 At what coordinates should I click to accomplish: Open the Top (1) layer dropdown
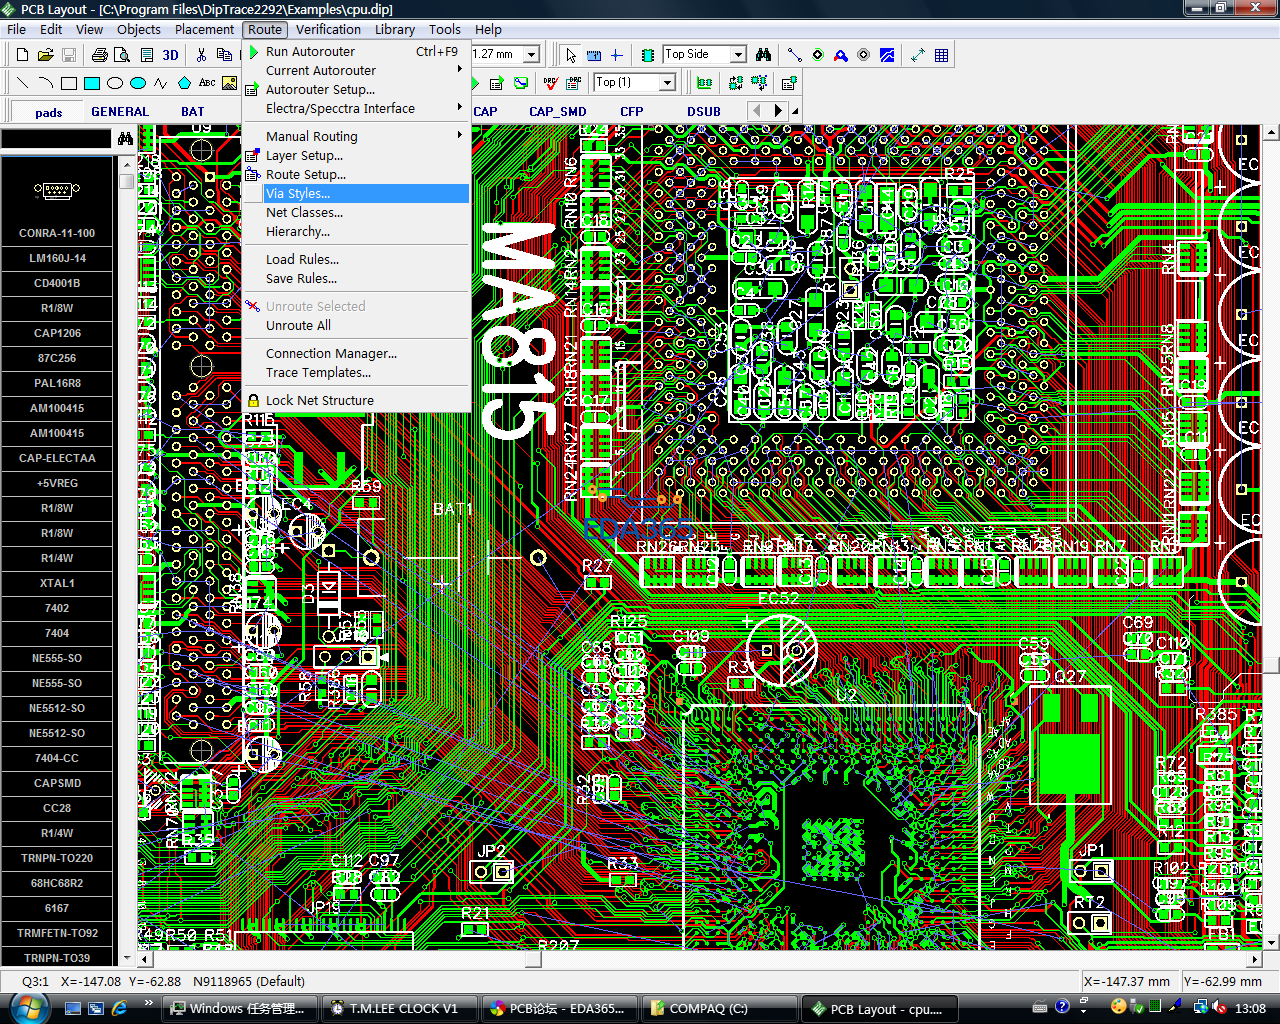tap(667, 83)
